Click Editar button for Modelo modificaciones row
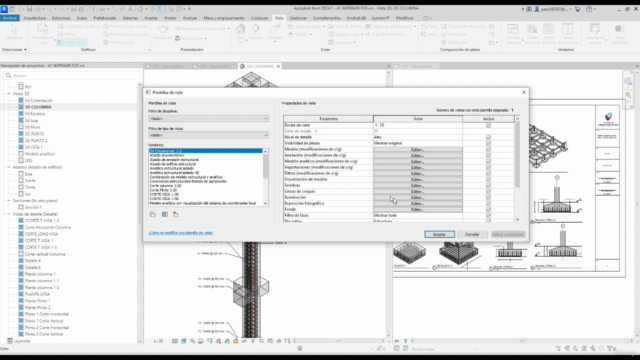Viewport: 640px width, 360px height. pyautogui.click(x=418, y=149)
